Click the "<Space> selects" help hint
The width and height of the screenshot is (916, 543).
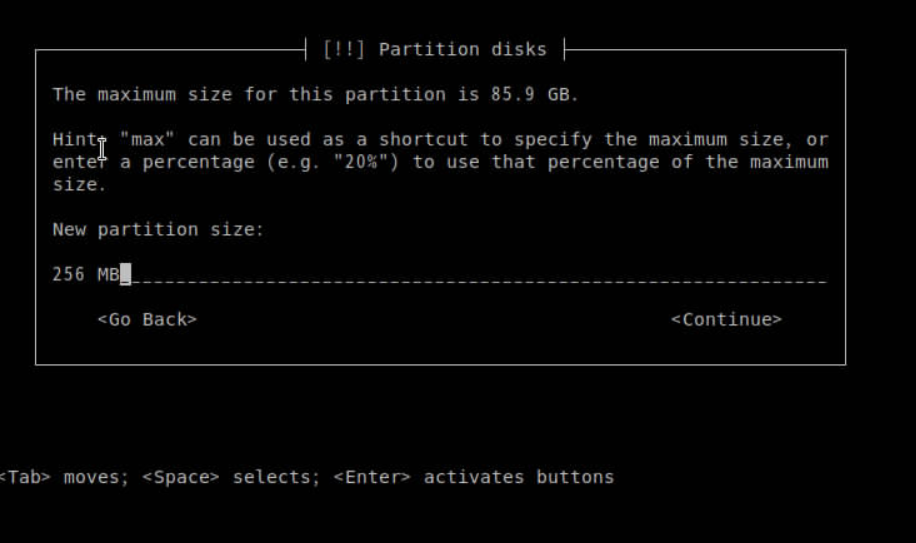[x=231, y=477]
